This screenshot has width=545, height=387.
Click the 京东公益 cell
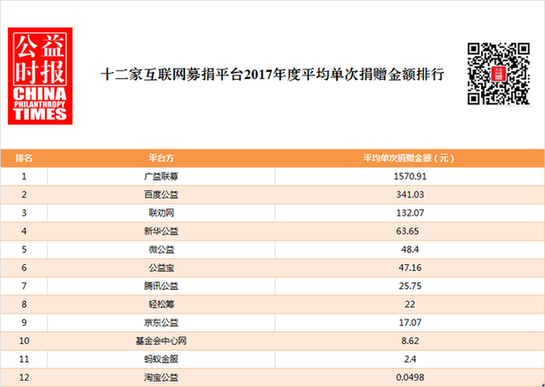coord(161,322)
